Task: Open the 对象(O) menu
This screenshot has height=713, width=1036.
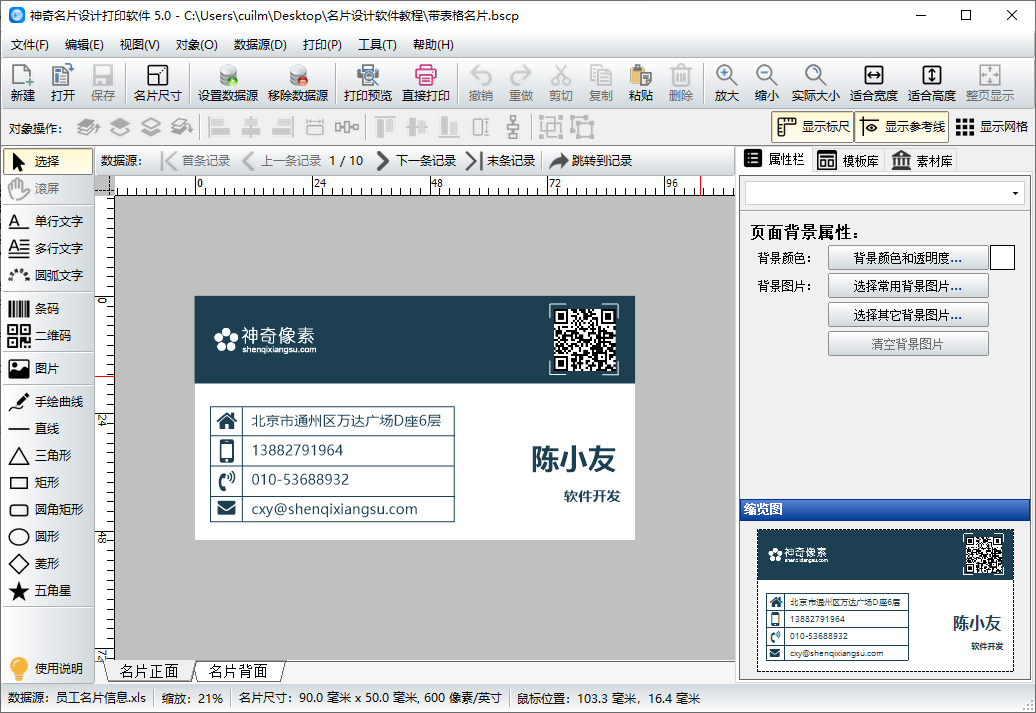Action: click(x=196, y=45)
